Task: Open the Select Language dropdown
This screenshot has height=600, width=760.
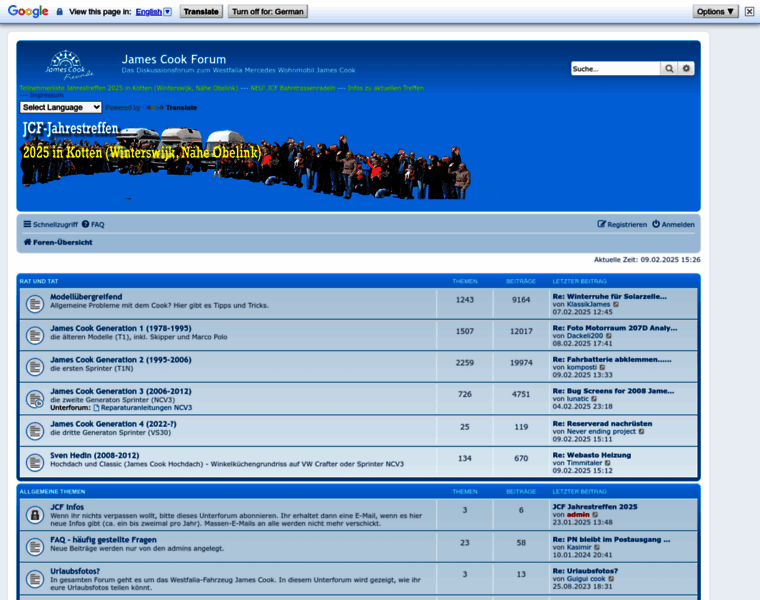Action: pyautogui.click(x=60, y=107)
